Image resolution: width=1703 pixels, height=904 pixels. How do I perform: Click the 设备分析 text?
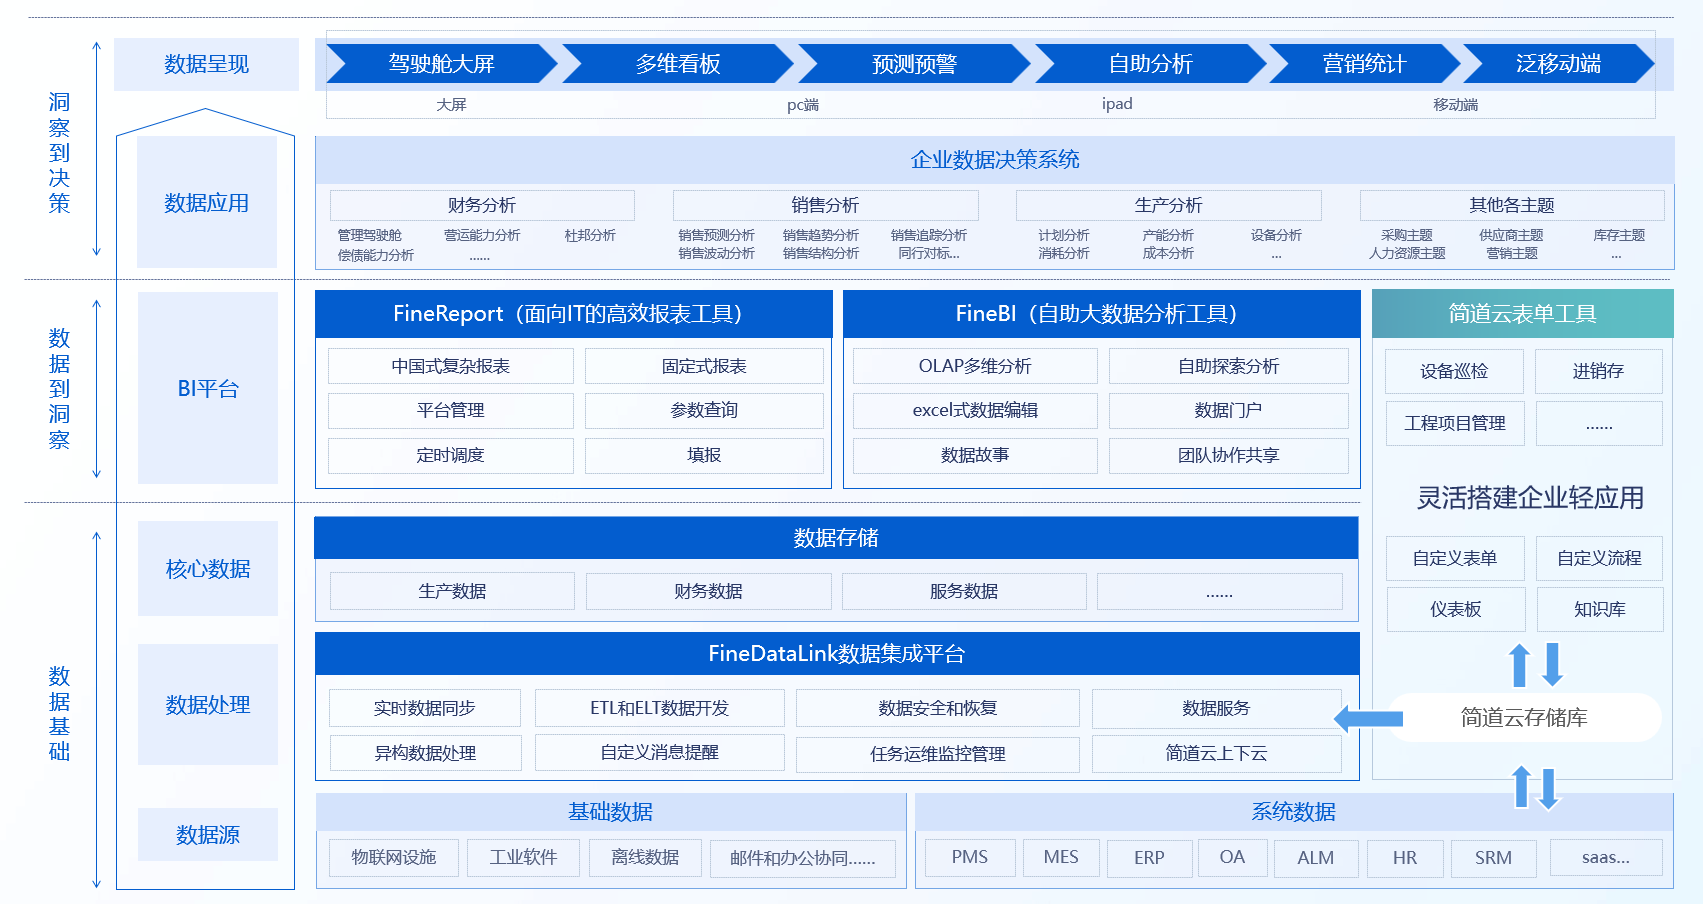pos(1276,235)
